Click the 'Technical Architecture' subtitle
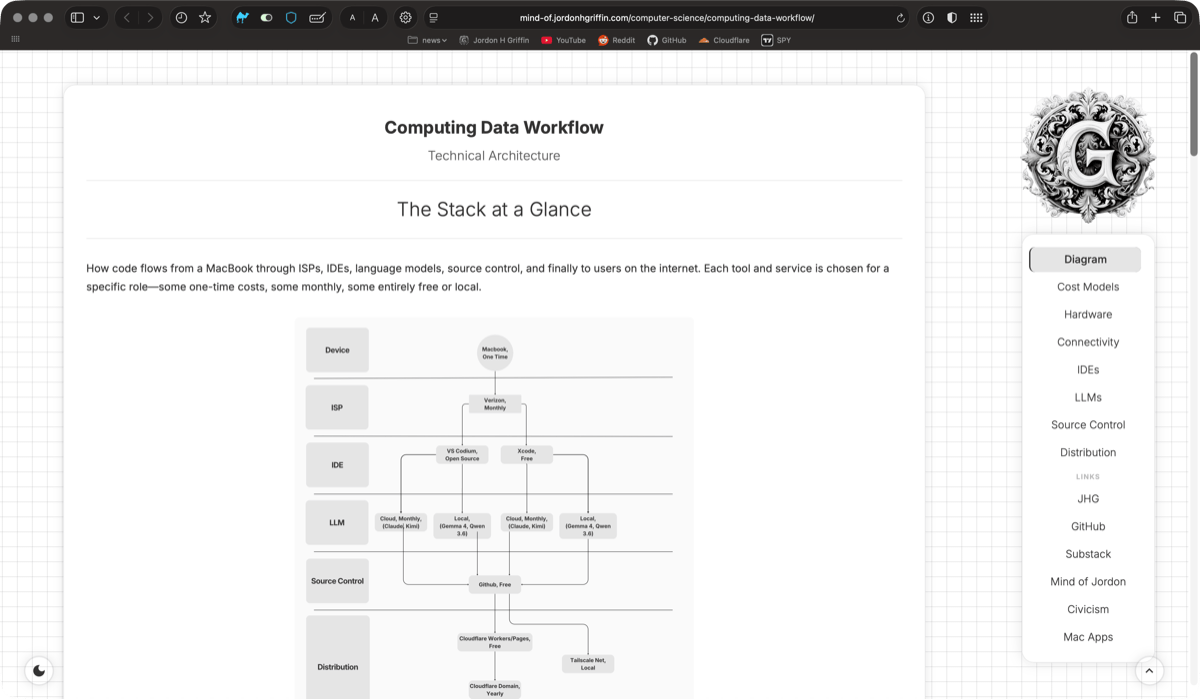This screenshot has width=1200, height=699. click(494, 156)
